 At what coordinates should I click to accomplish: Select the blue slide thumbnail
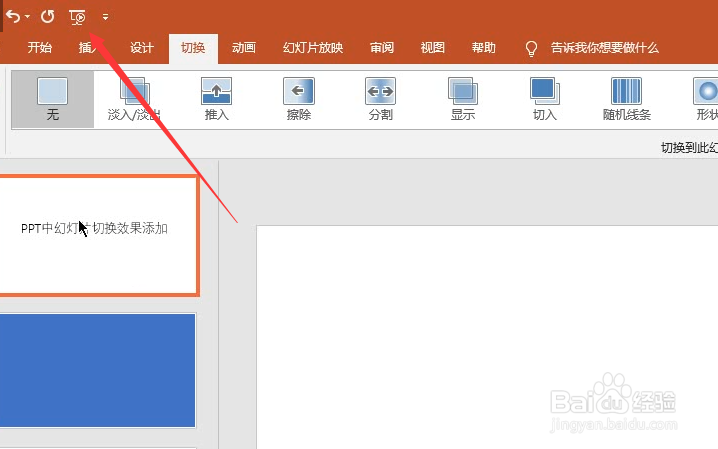coord(97,370)
